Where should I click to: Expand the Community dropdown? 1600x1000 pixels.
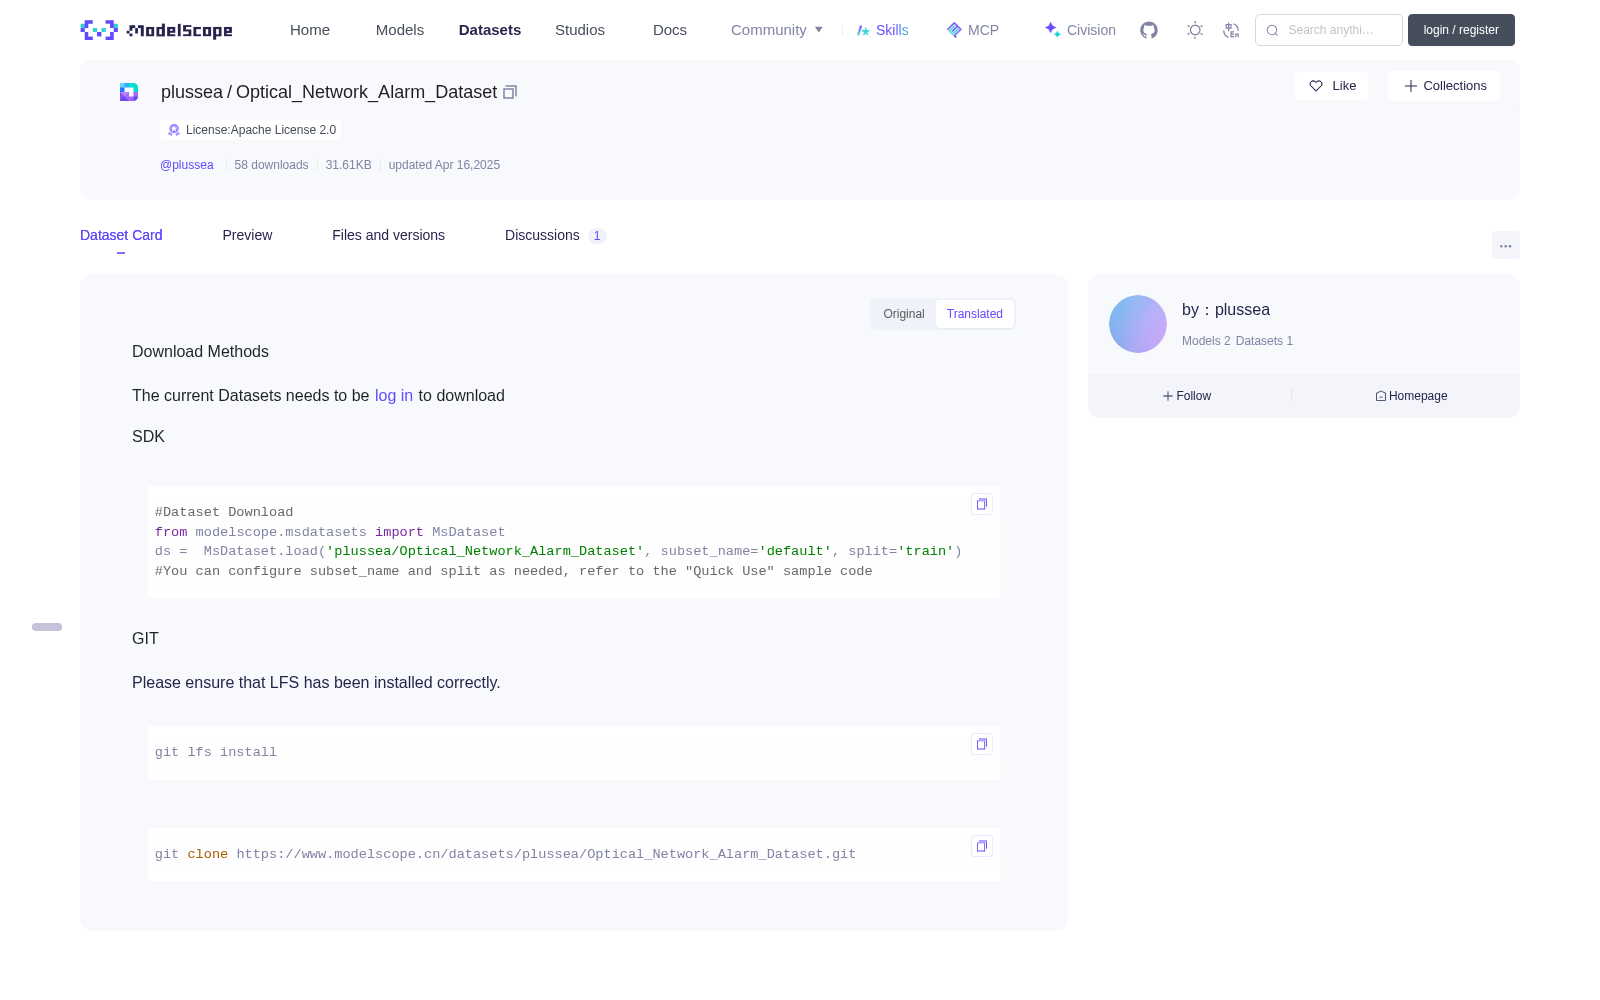tap(777, 30)
